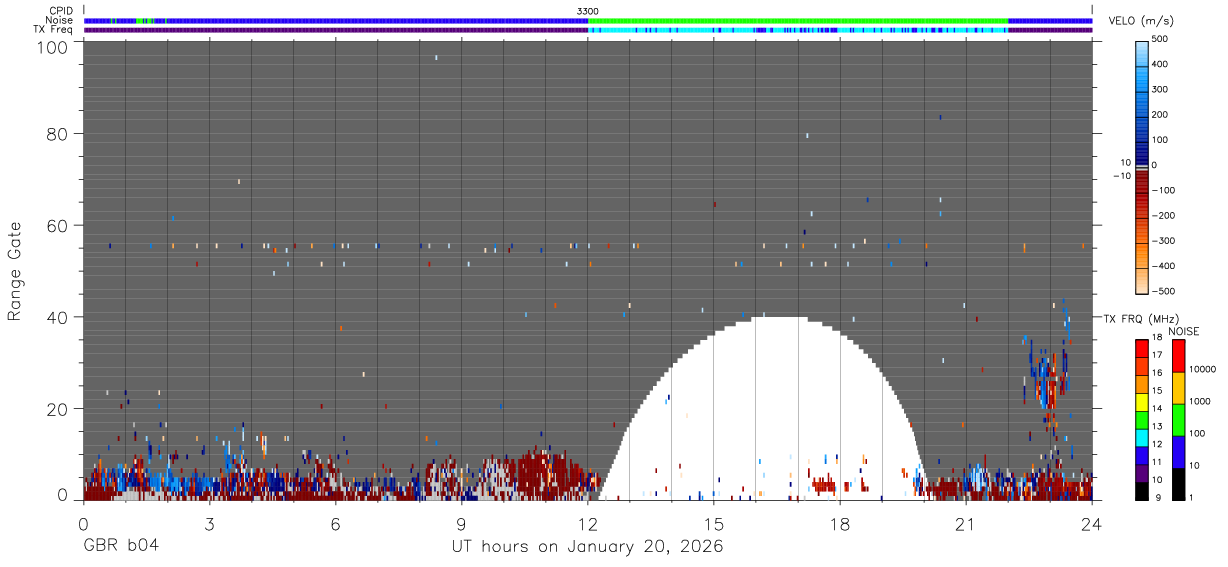The height and width of the screenshot is (567, 1228).
Task: Click the UT hours on January 20, 2026 title
Action: 588,546
